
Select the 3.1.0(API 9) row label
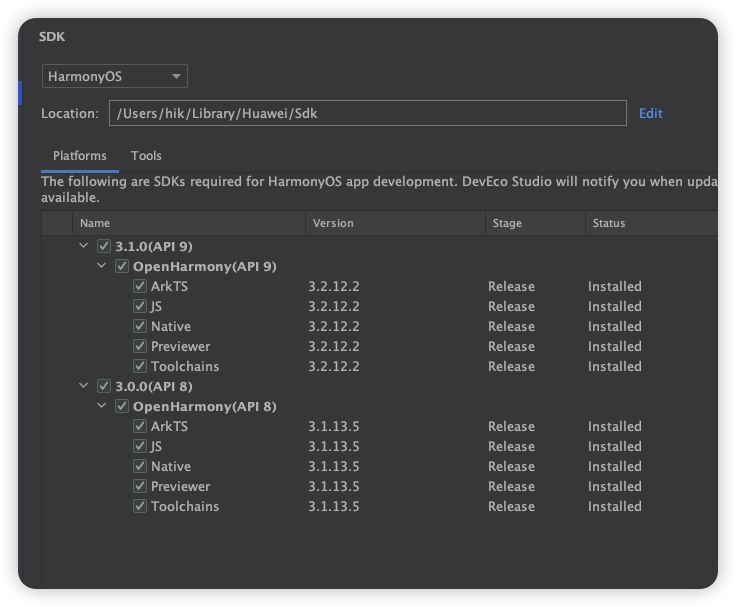point(154,246)
